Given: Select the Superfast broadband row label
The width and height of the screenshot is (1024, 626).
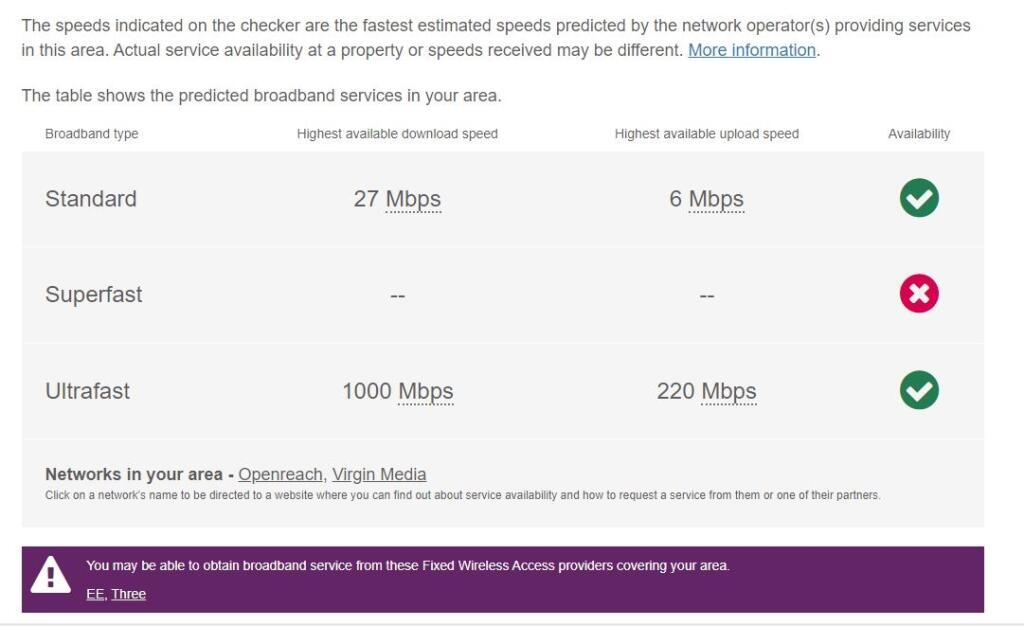Looking at the screenshot, I should pyautogui.click(x=94, y=295).
